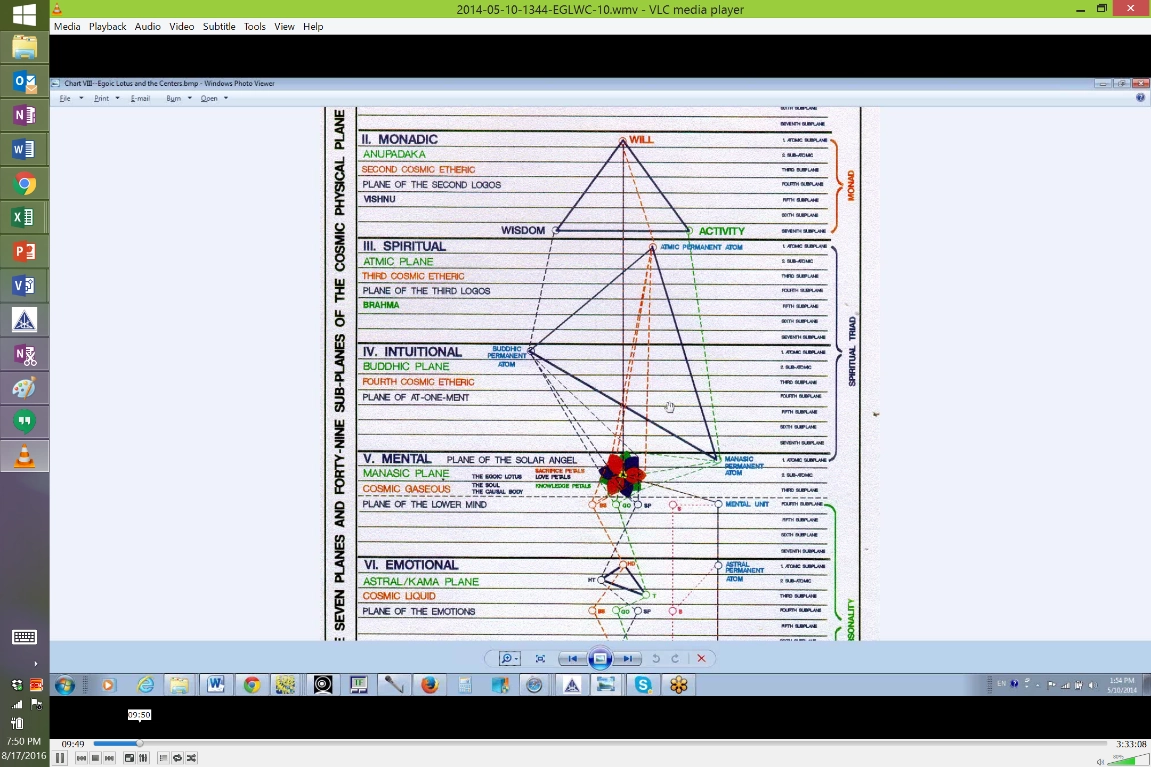The image size is (1151, 767).
Task: Click Skype in recorded taskbar
Action: (643, 686)
